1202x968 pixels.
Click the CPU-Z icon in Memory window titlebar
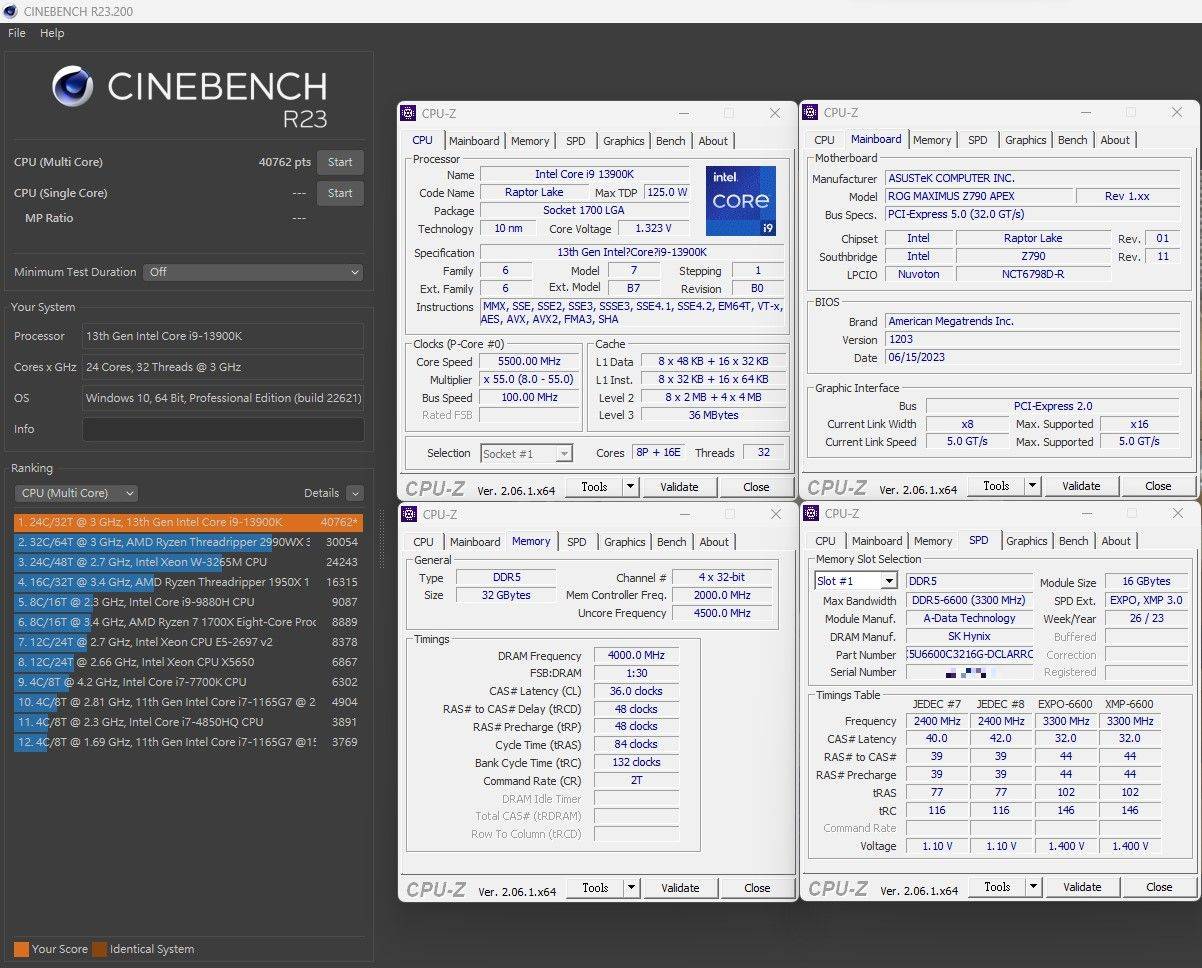tap(409, 515)
